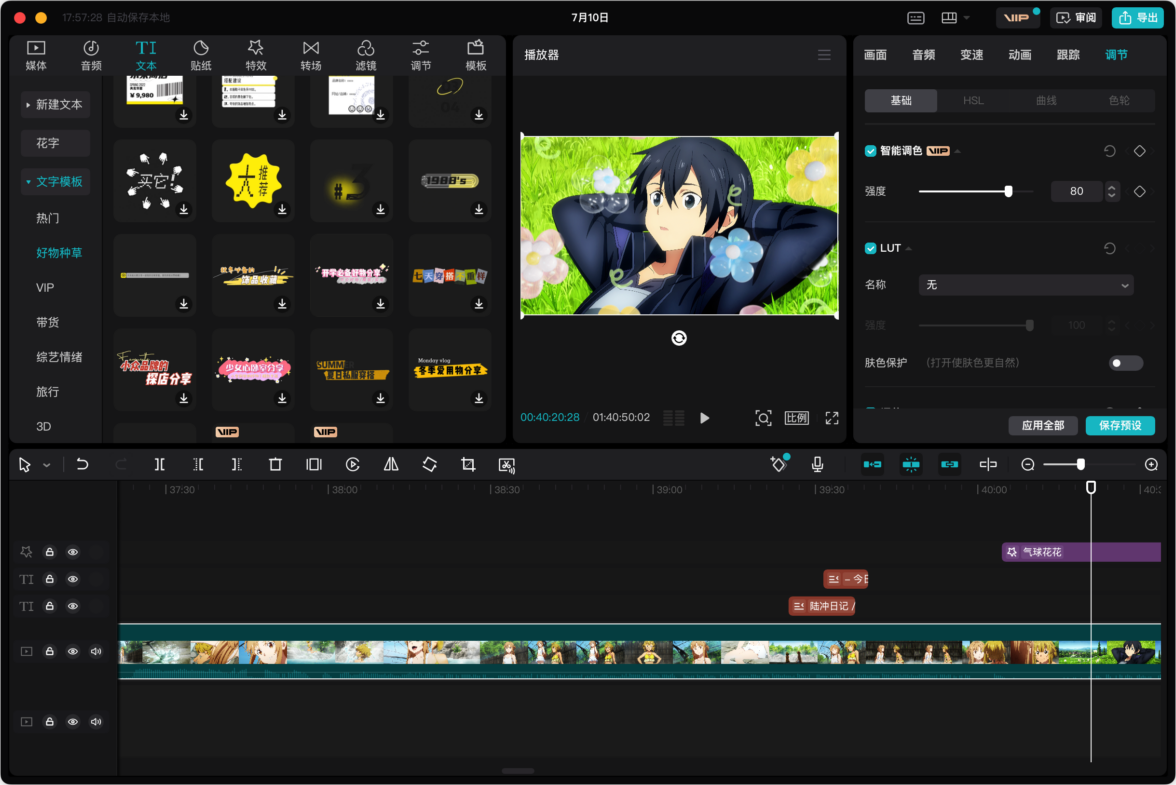Select the 带货 template category
The width and height of the screenshot is (1176, 785).
pyautogui.click(x=47, y=322)
